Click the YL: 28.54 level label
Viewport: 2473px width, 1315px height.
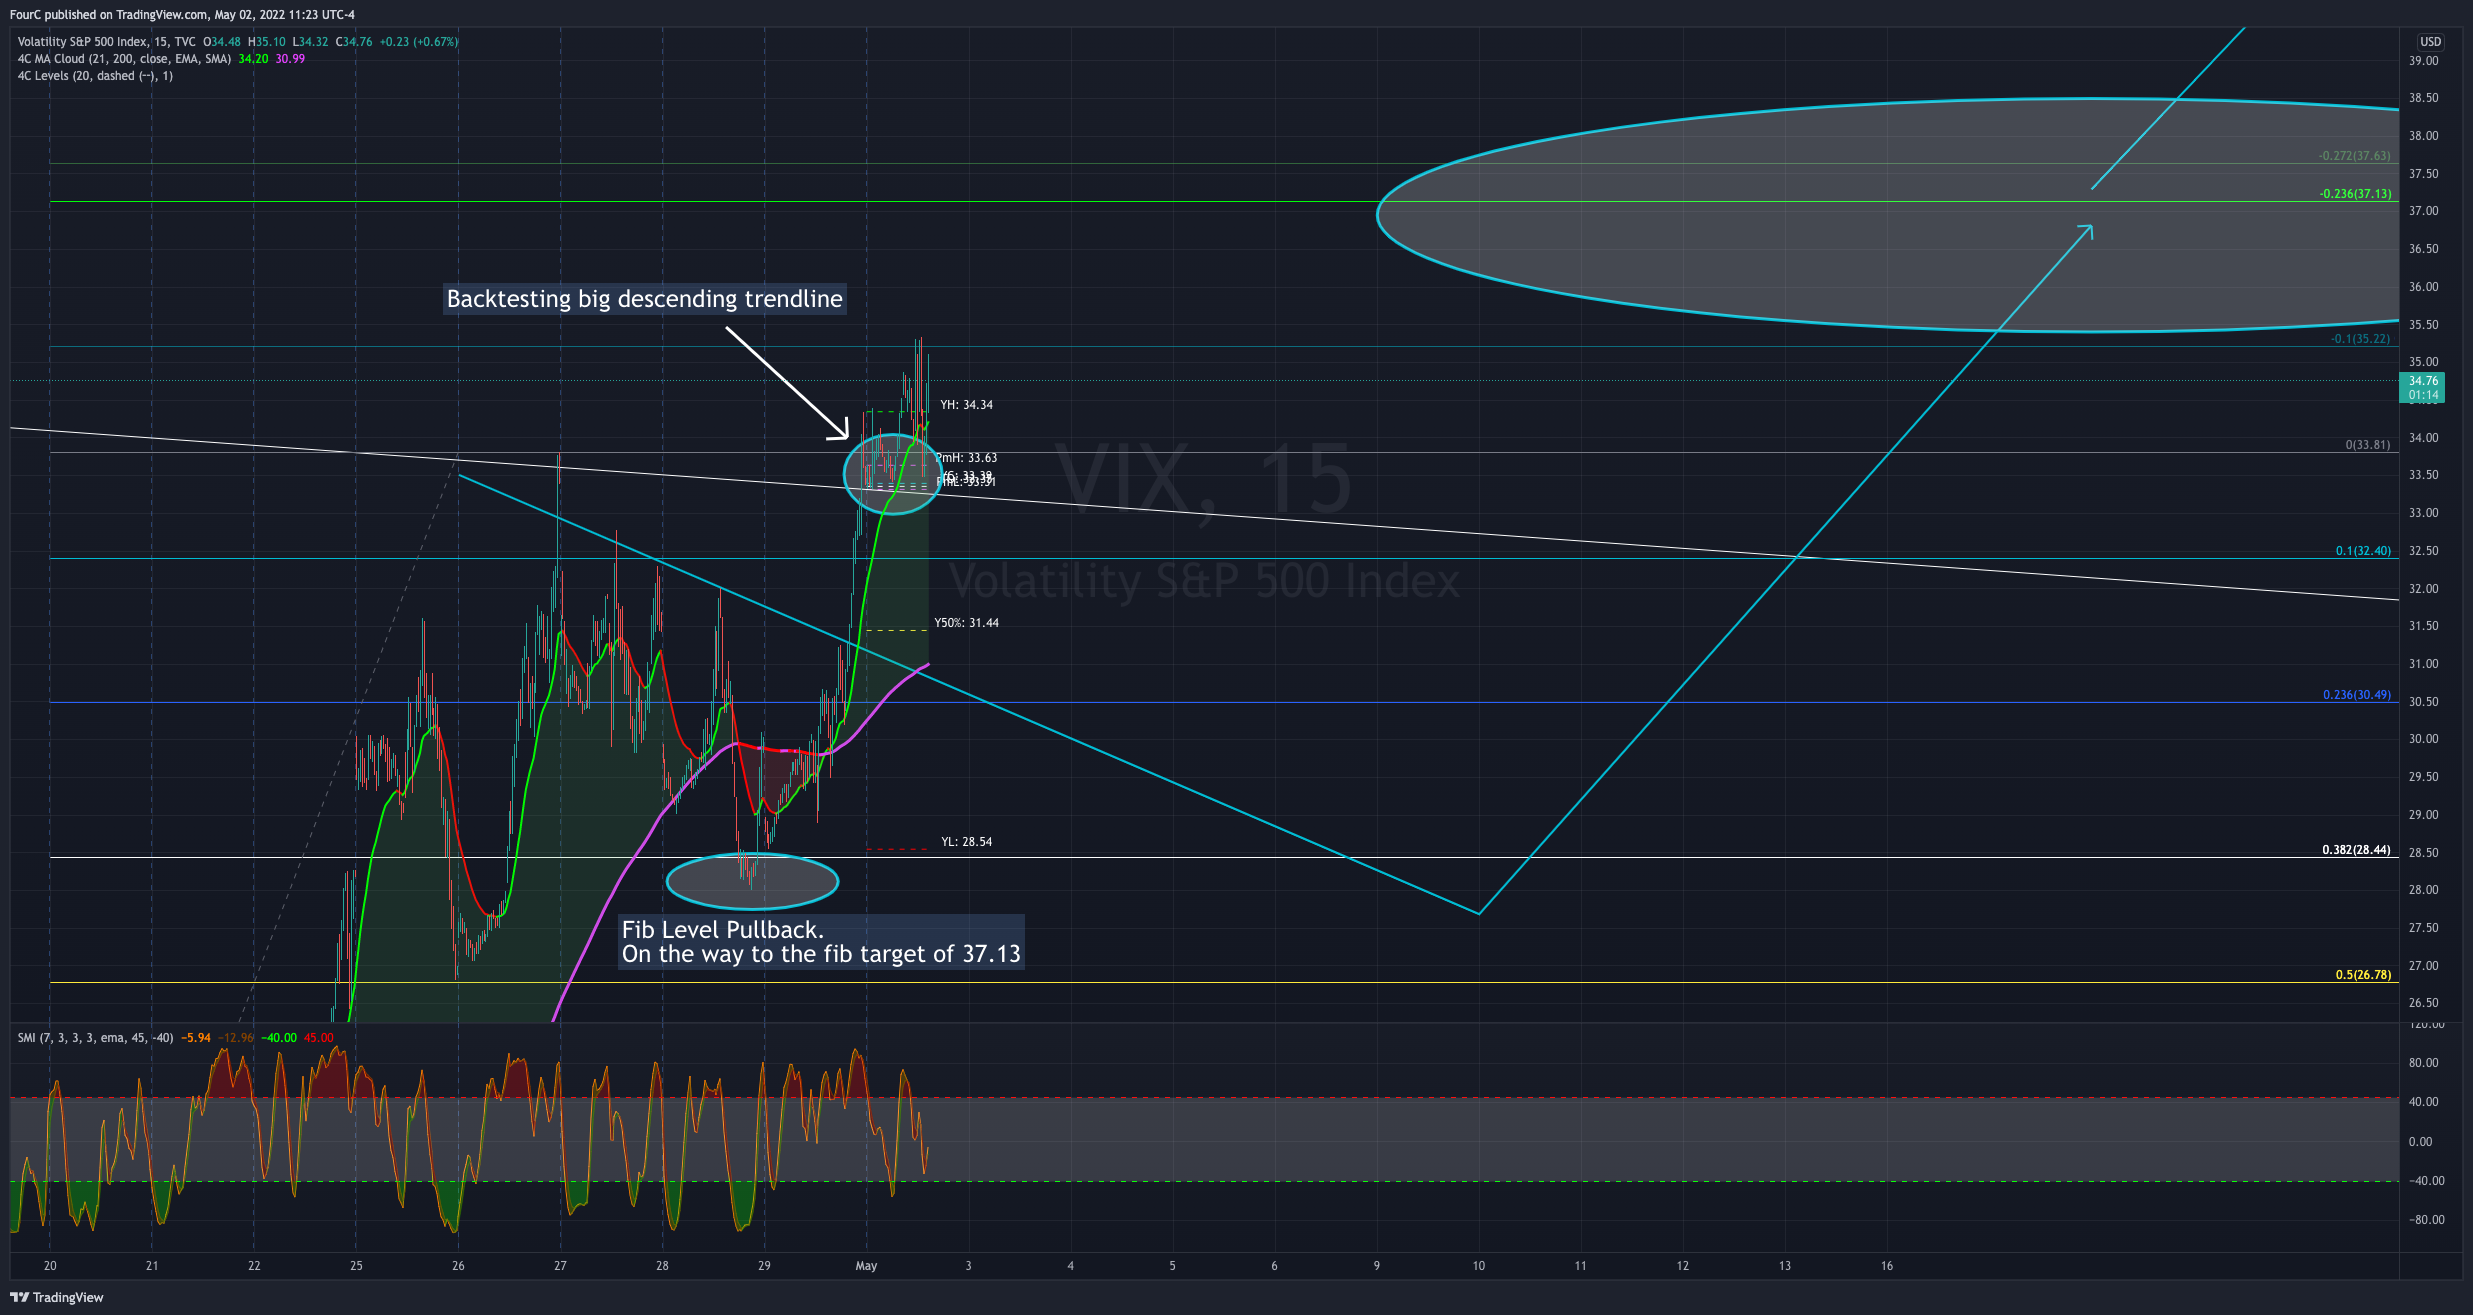pos(966,842)
